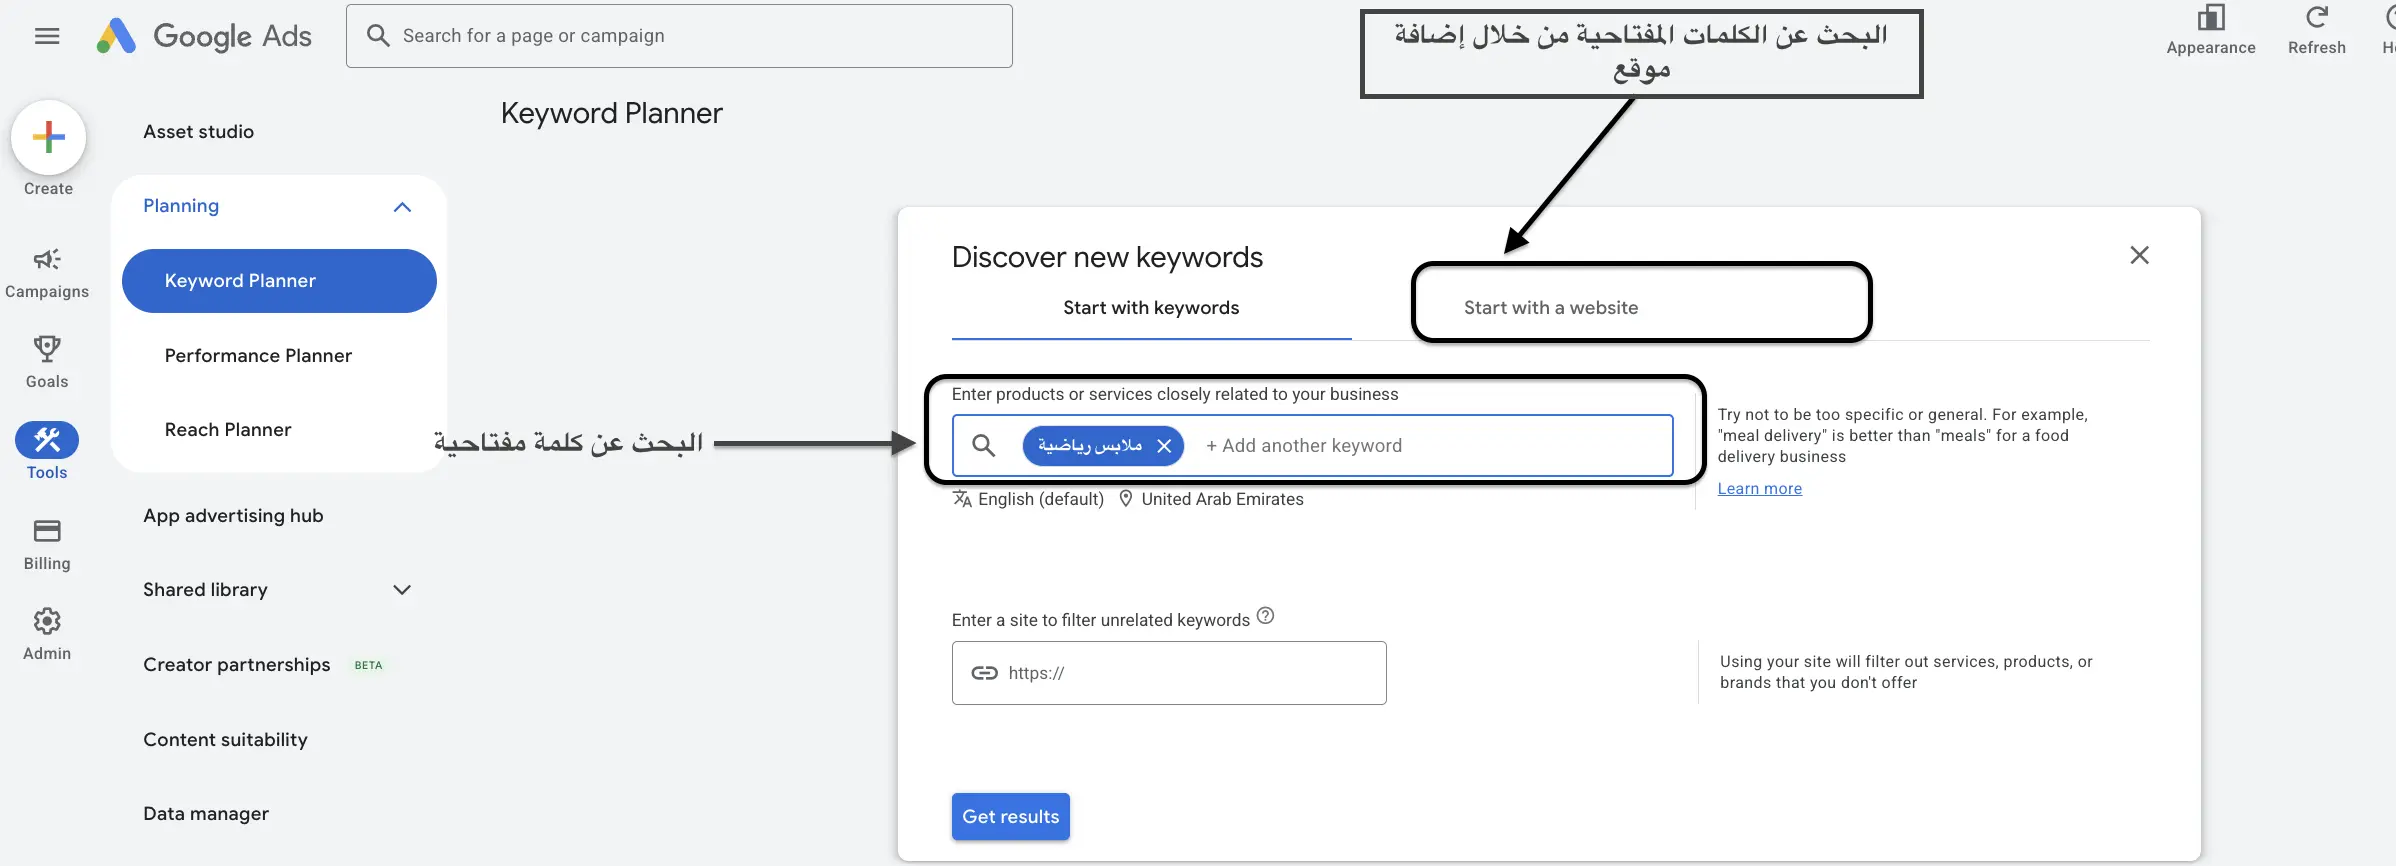Screen dimensions: 2396x866
Task: Open the Campaigns section
Action: (x=47, y=273)
